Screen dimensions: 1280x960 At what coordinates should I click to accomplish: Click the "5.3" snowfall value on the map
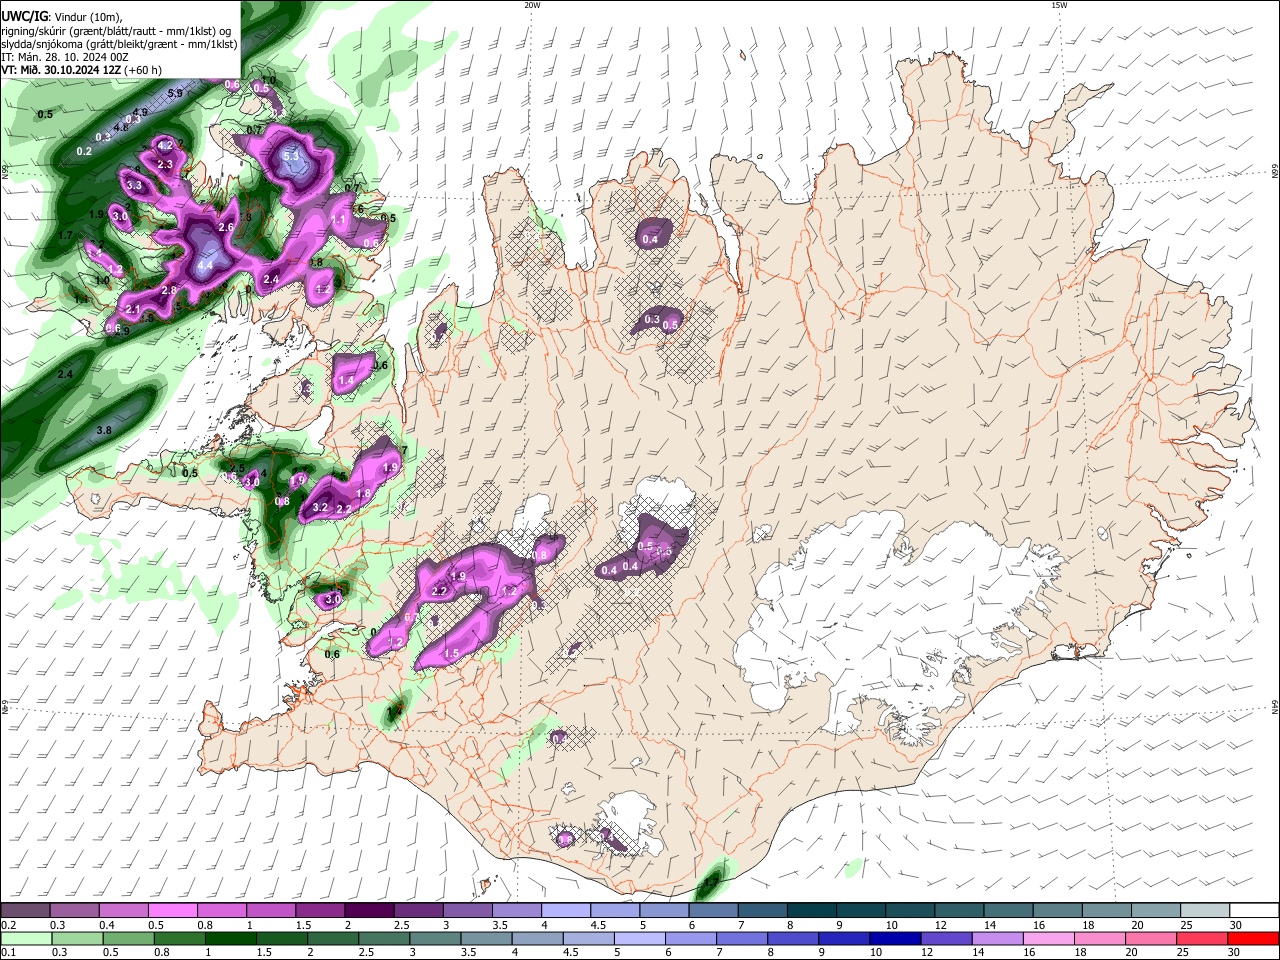click(291, 156)
